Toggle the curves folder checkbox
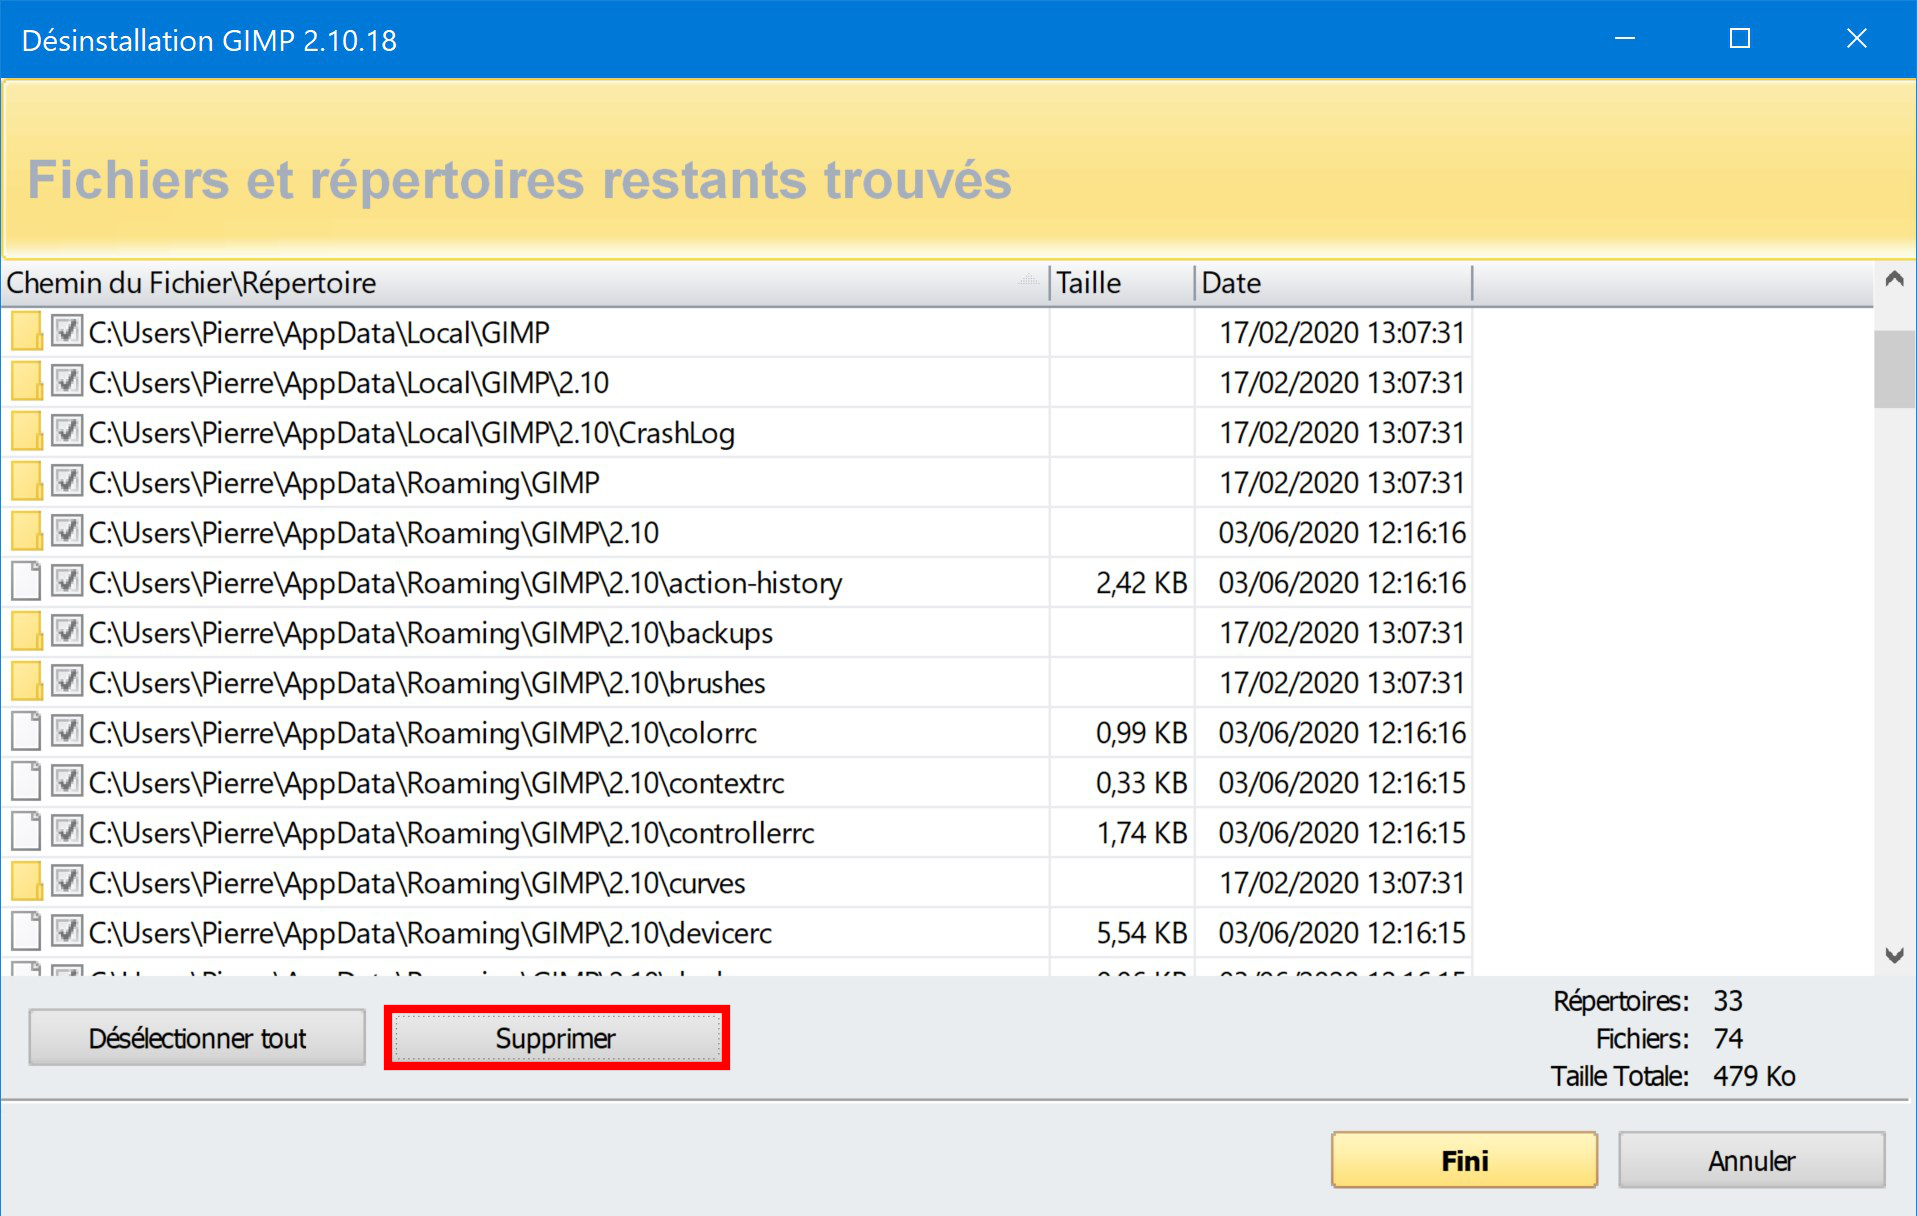 click(x=67, y=881)
